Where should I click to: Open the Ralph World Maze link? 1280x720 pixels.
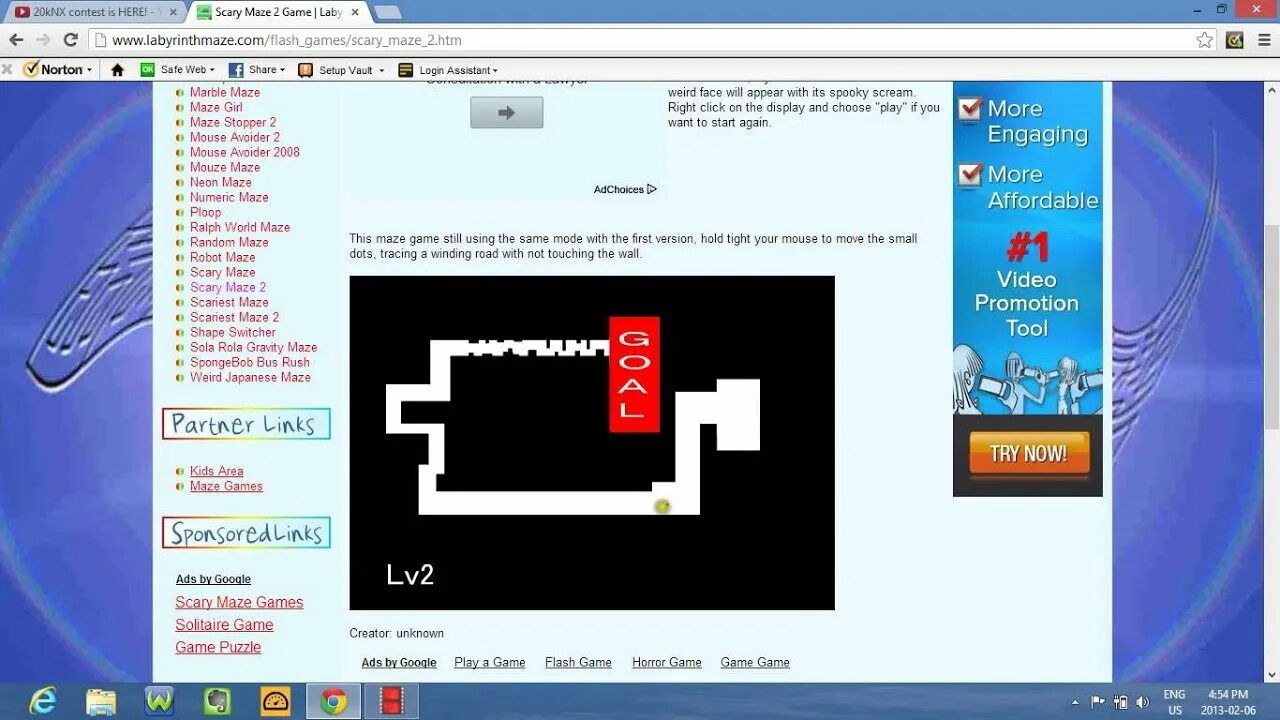pos(240,227)
